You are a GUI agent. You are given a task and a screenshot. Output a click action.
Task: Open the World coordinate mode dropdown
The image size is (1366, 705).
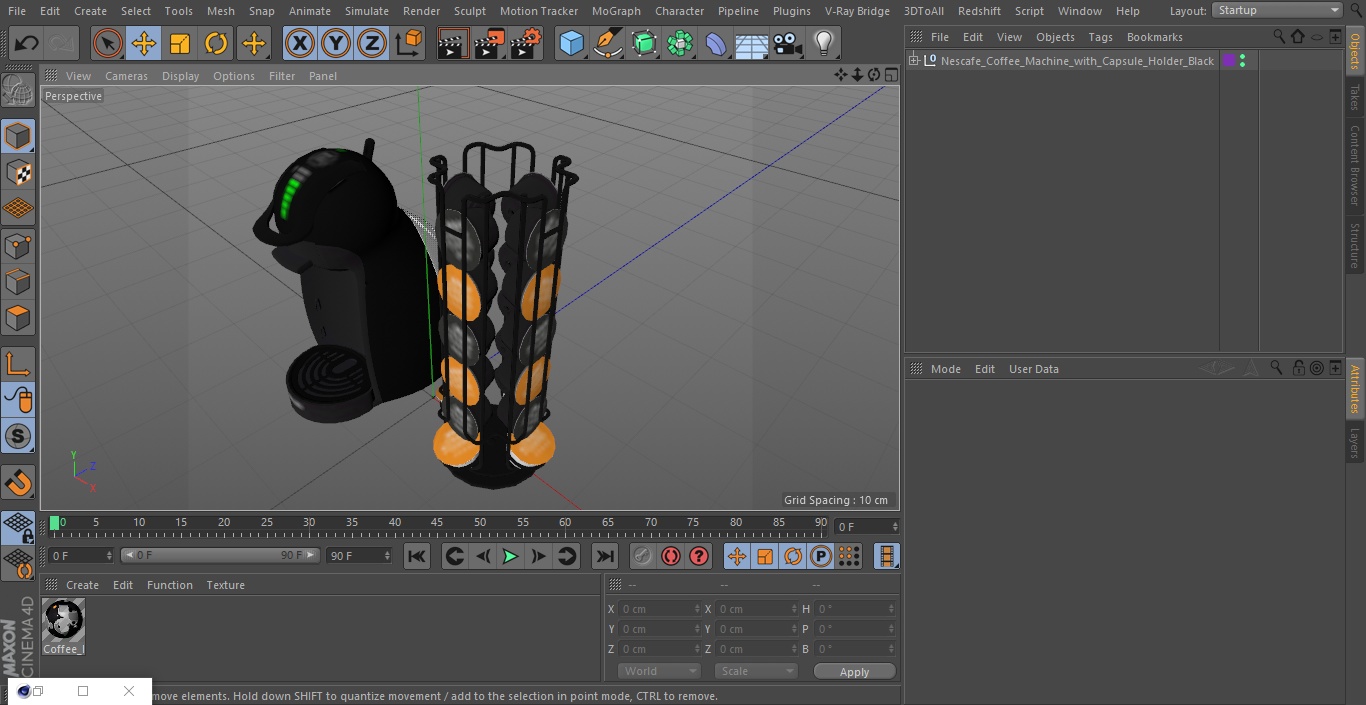659,671
